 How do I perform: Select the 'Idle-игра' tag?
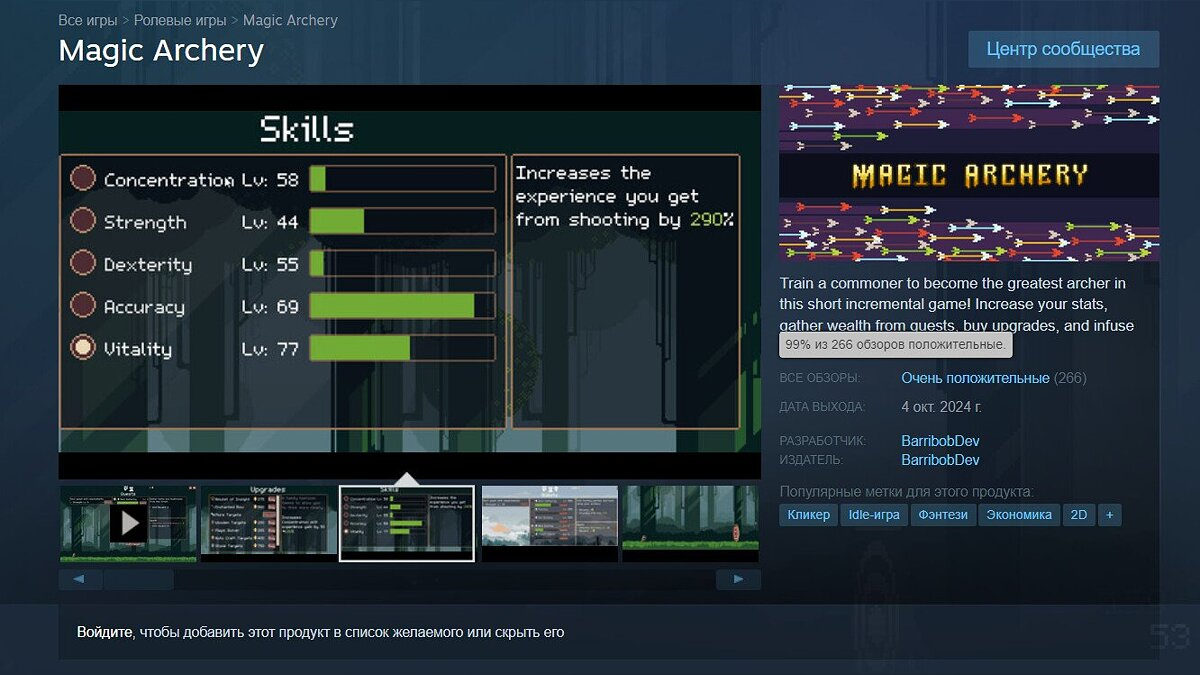click(874, 515)
